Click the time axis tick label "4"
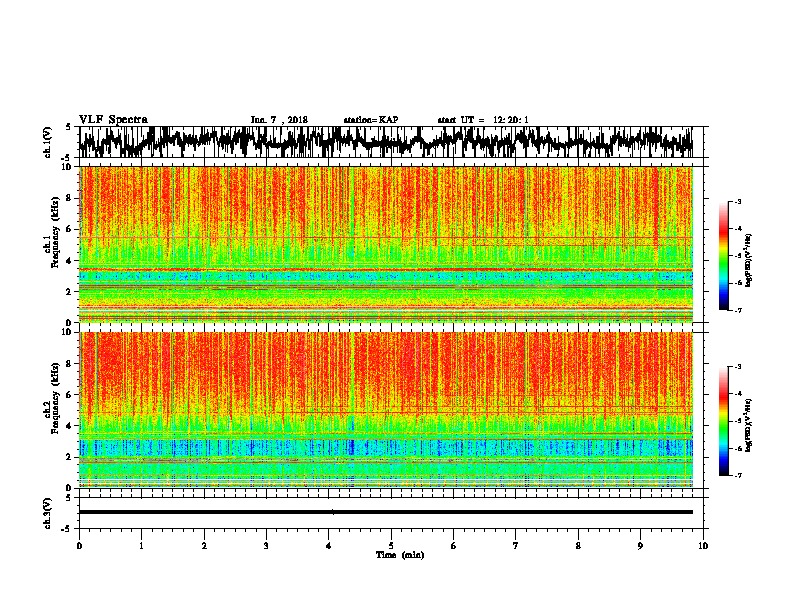792x612 pixels. click(x=329, y=546)
